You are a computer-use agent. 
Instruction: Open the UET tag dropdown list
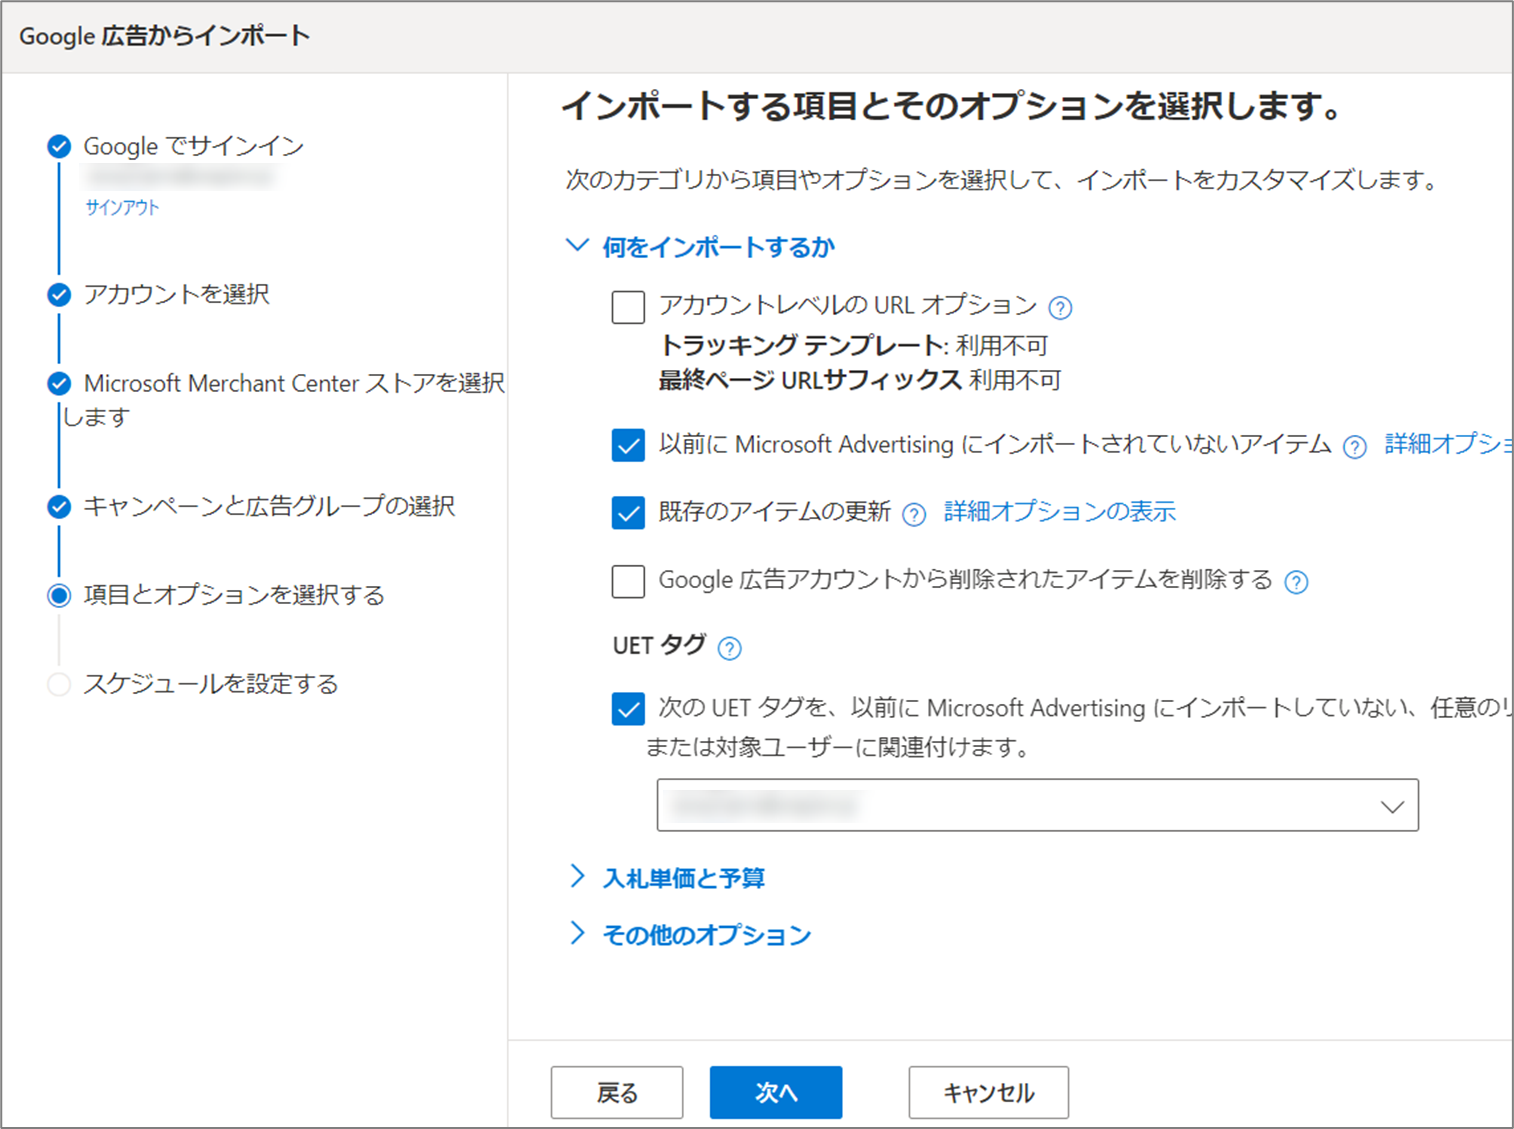[x=1037, y=806]
